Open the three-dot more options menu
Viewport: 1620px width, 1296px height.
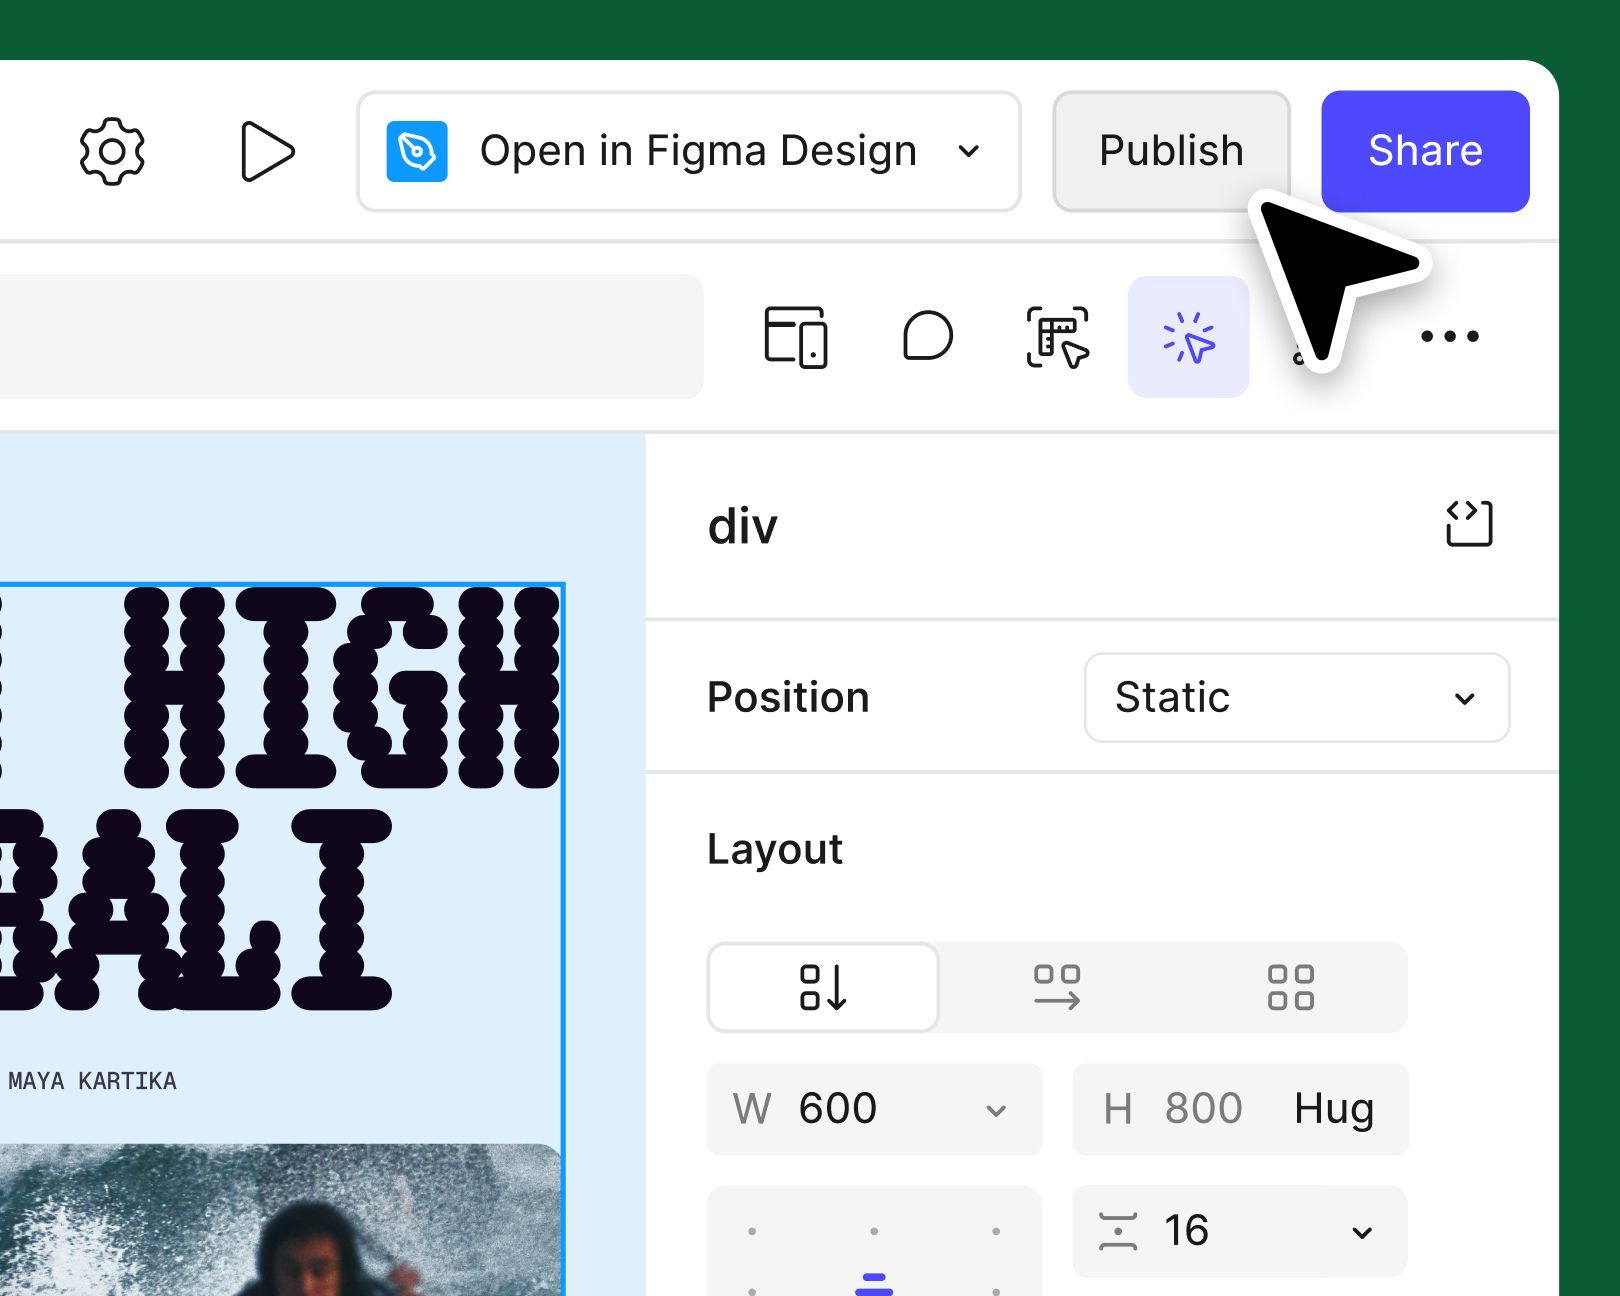(1450, 336)
